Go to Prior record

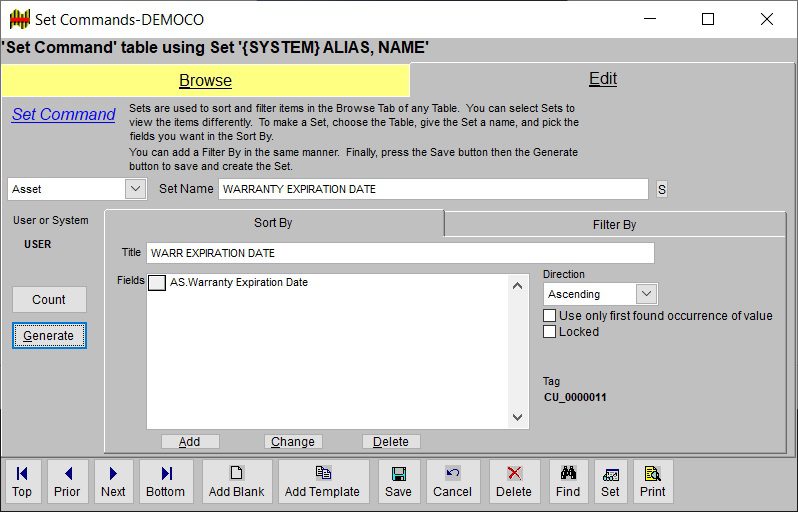[67, 481]
